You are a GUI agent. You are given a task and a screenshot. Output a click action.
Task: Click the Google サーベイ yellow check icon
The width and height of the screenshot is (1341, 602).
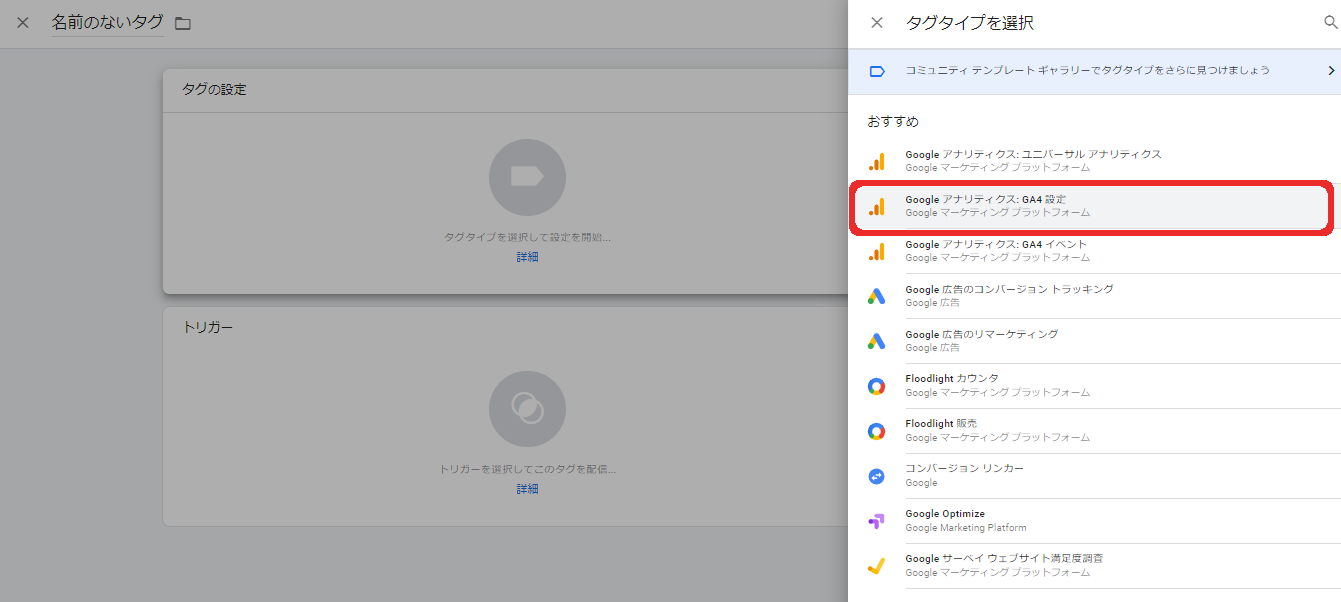pyautogui.click(x=876, y=566)
